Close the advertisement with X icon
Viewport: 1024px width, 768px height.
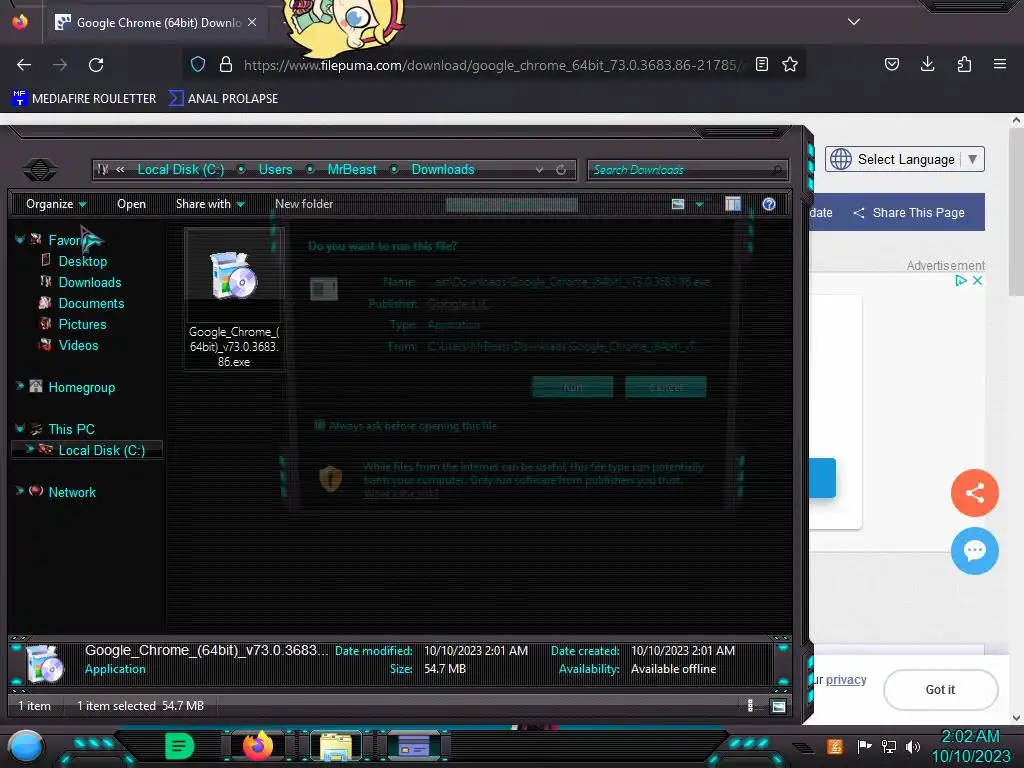pos(978,280)
